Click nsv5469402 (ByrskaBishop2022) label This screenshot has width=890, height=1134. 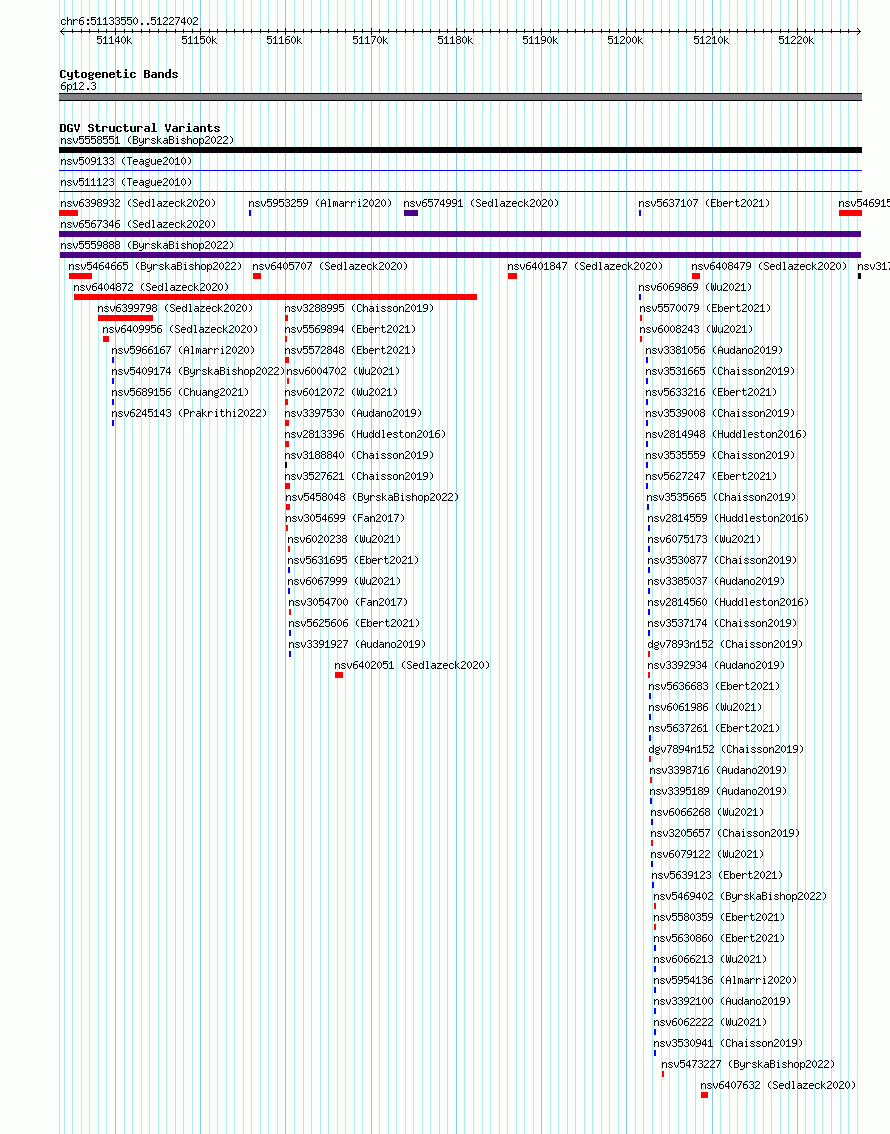point(740,896)
